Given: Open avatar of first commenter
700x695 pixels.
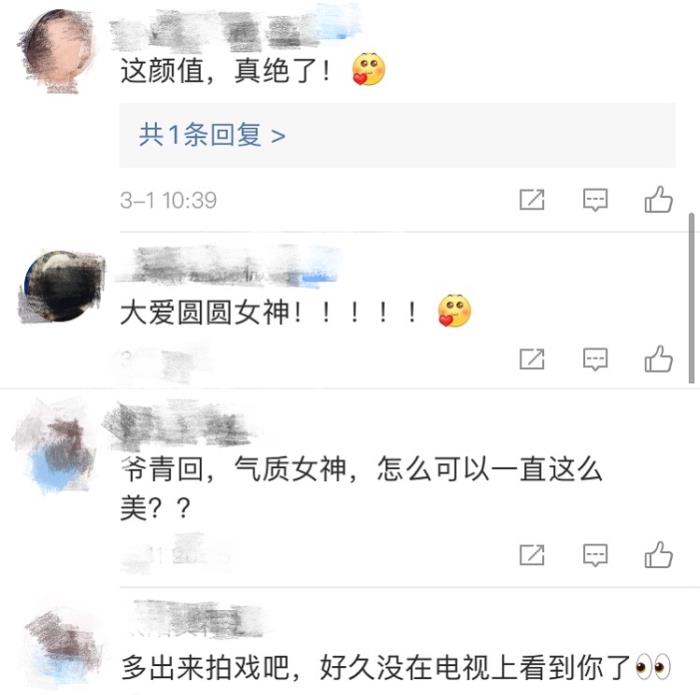Looking at the screenshot, I should tap(57, 51).
